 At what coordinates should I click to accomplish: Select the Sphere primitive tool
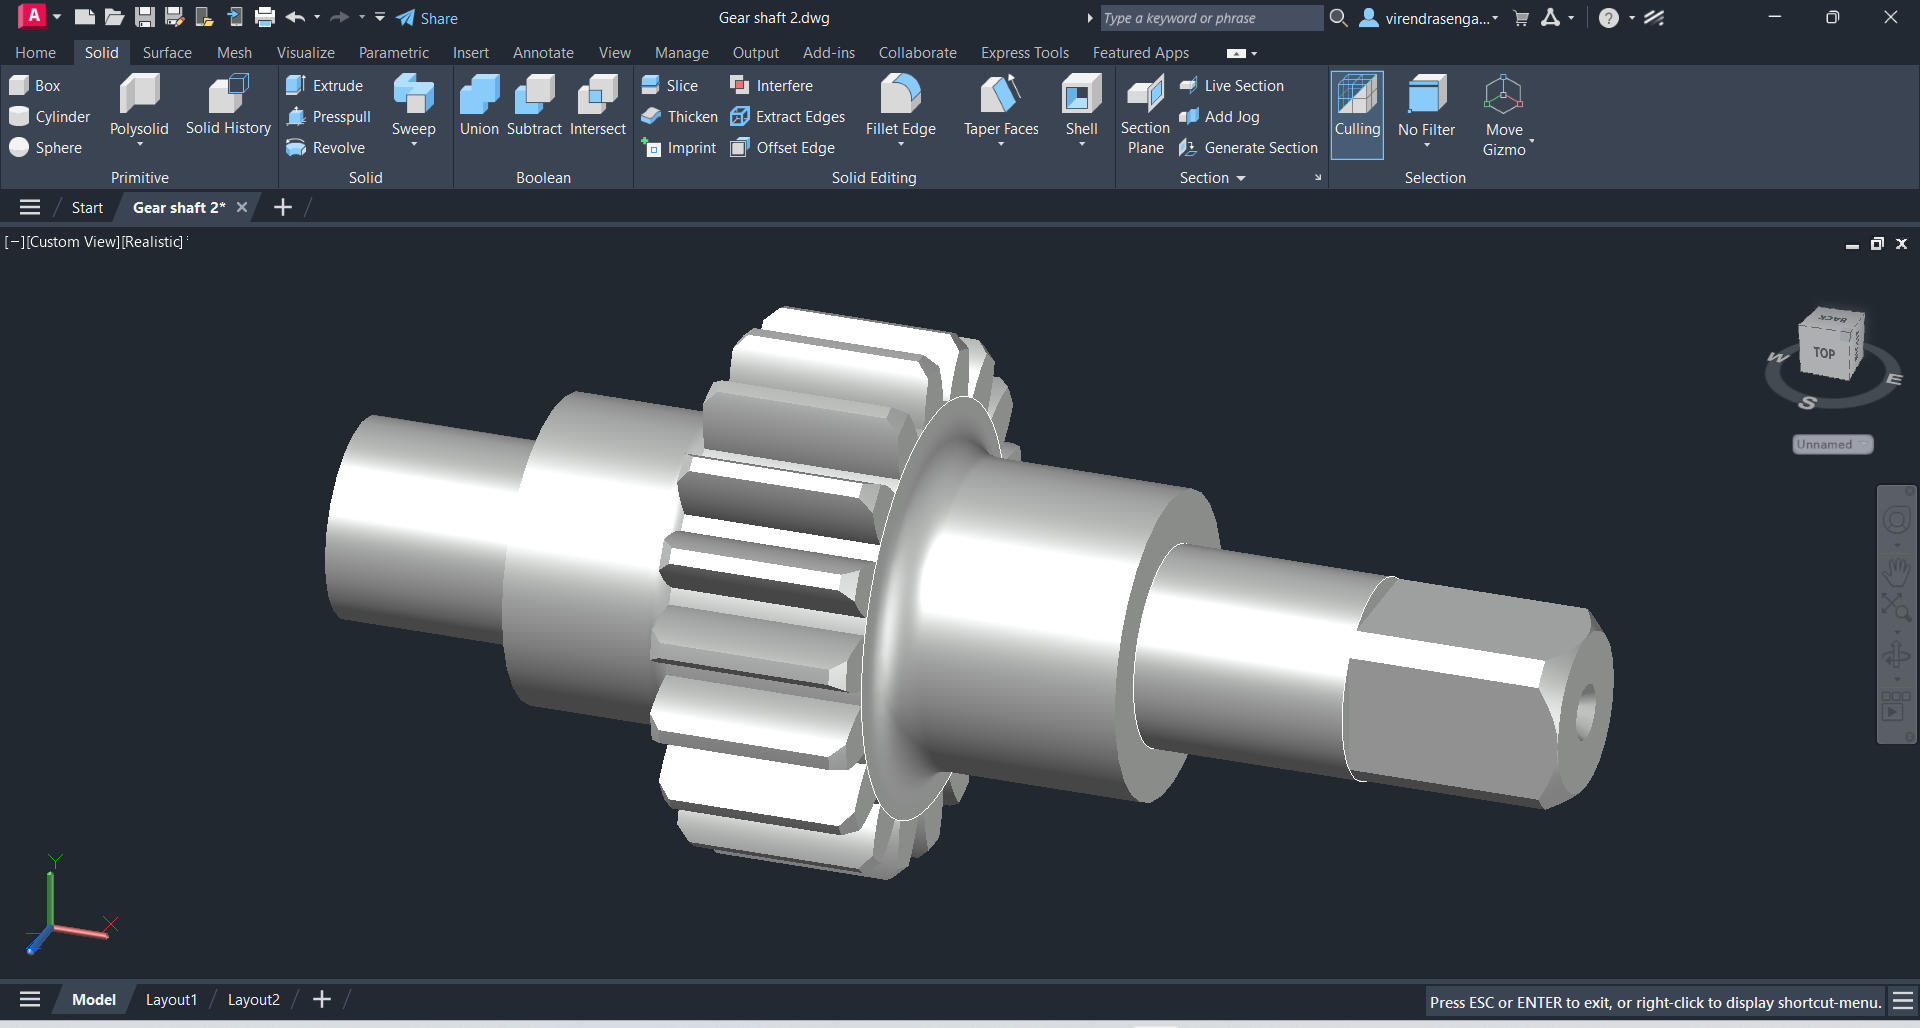pyautogui.click(x=46, y=148)
